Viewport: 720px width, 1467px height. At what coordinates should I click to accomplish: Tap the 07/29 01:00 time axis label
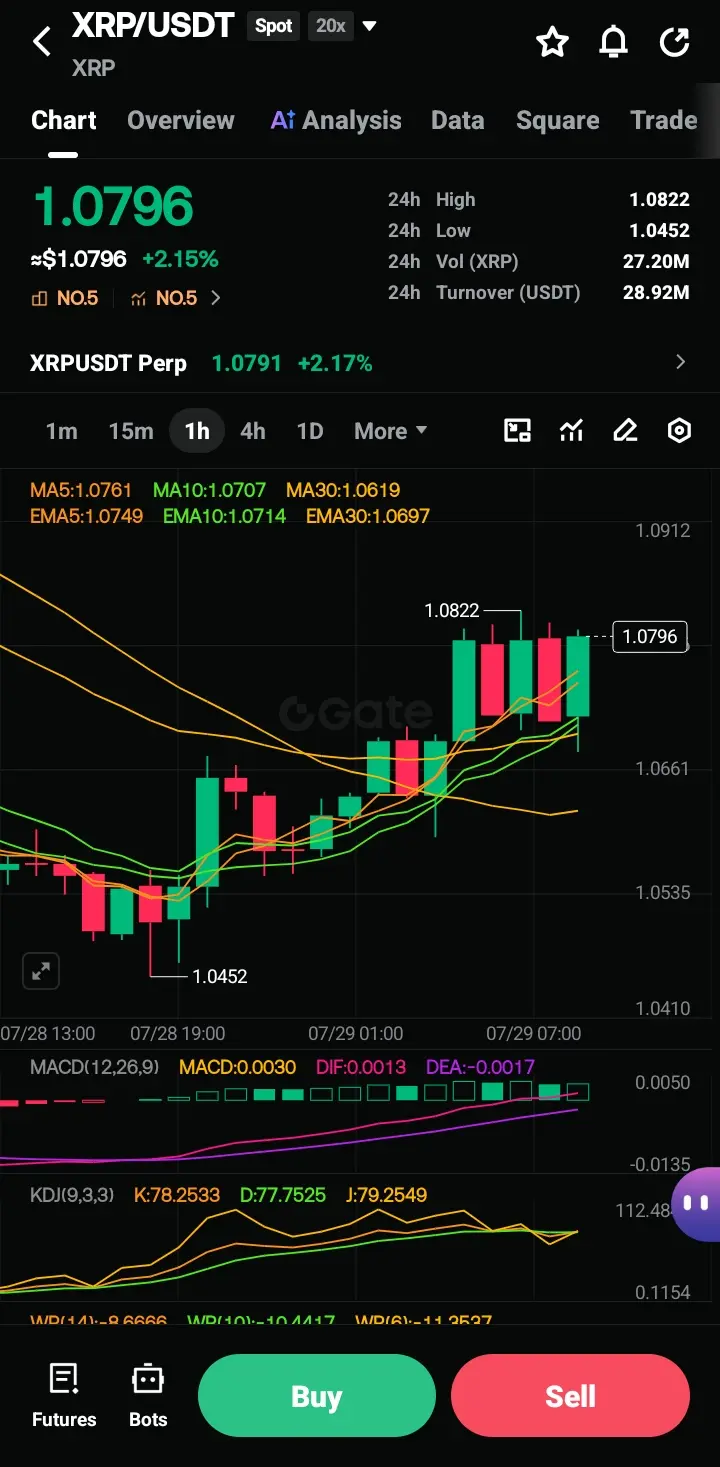355,1033
